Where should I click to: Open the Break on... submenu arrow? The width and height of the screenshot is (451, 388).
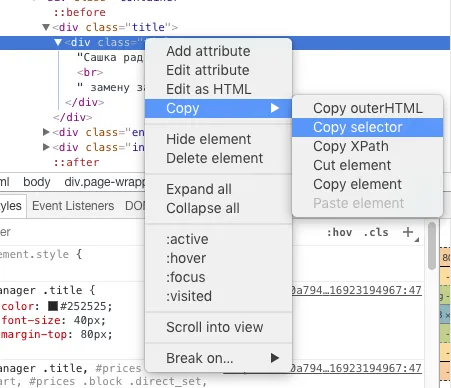click(x=275, y=358)
